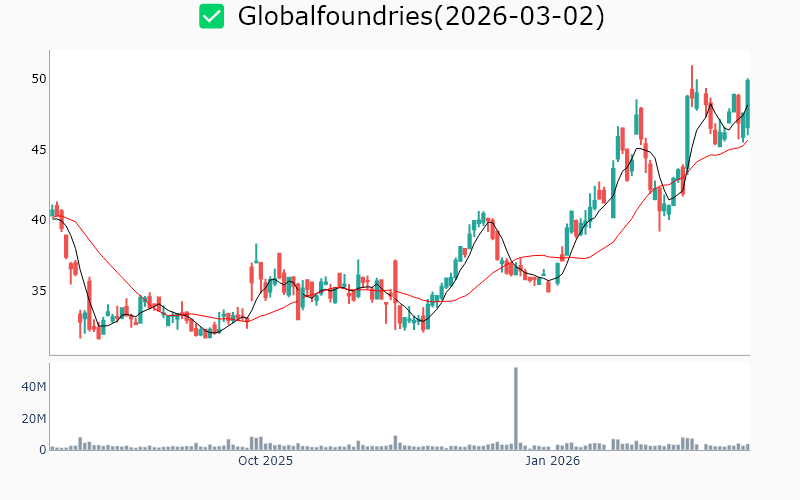Select the rightmost volume bar
800x500 pixels.
click(747, 447)
